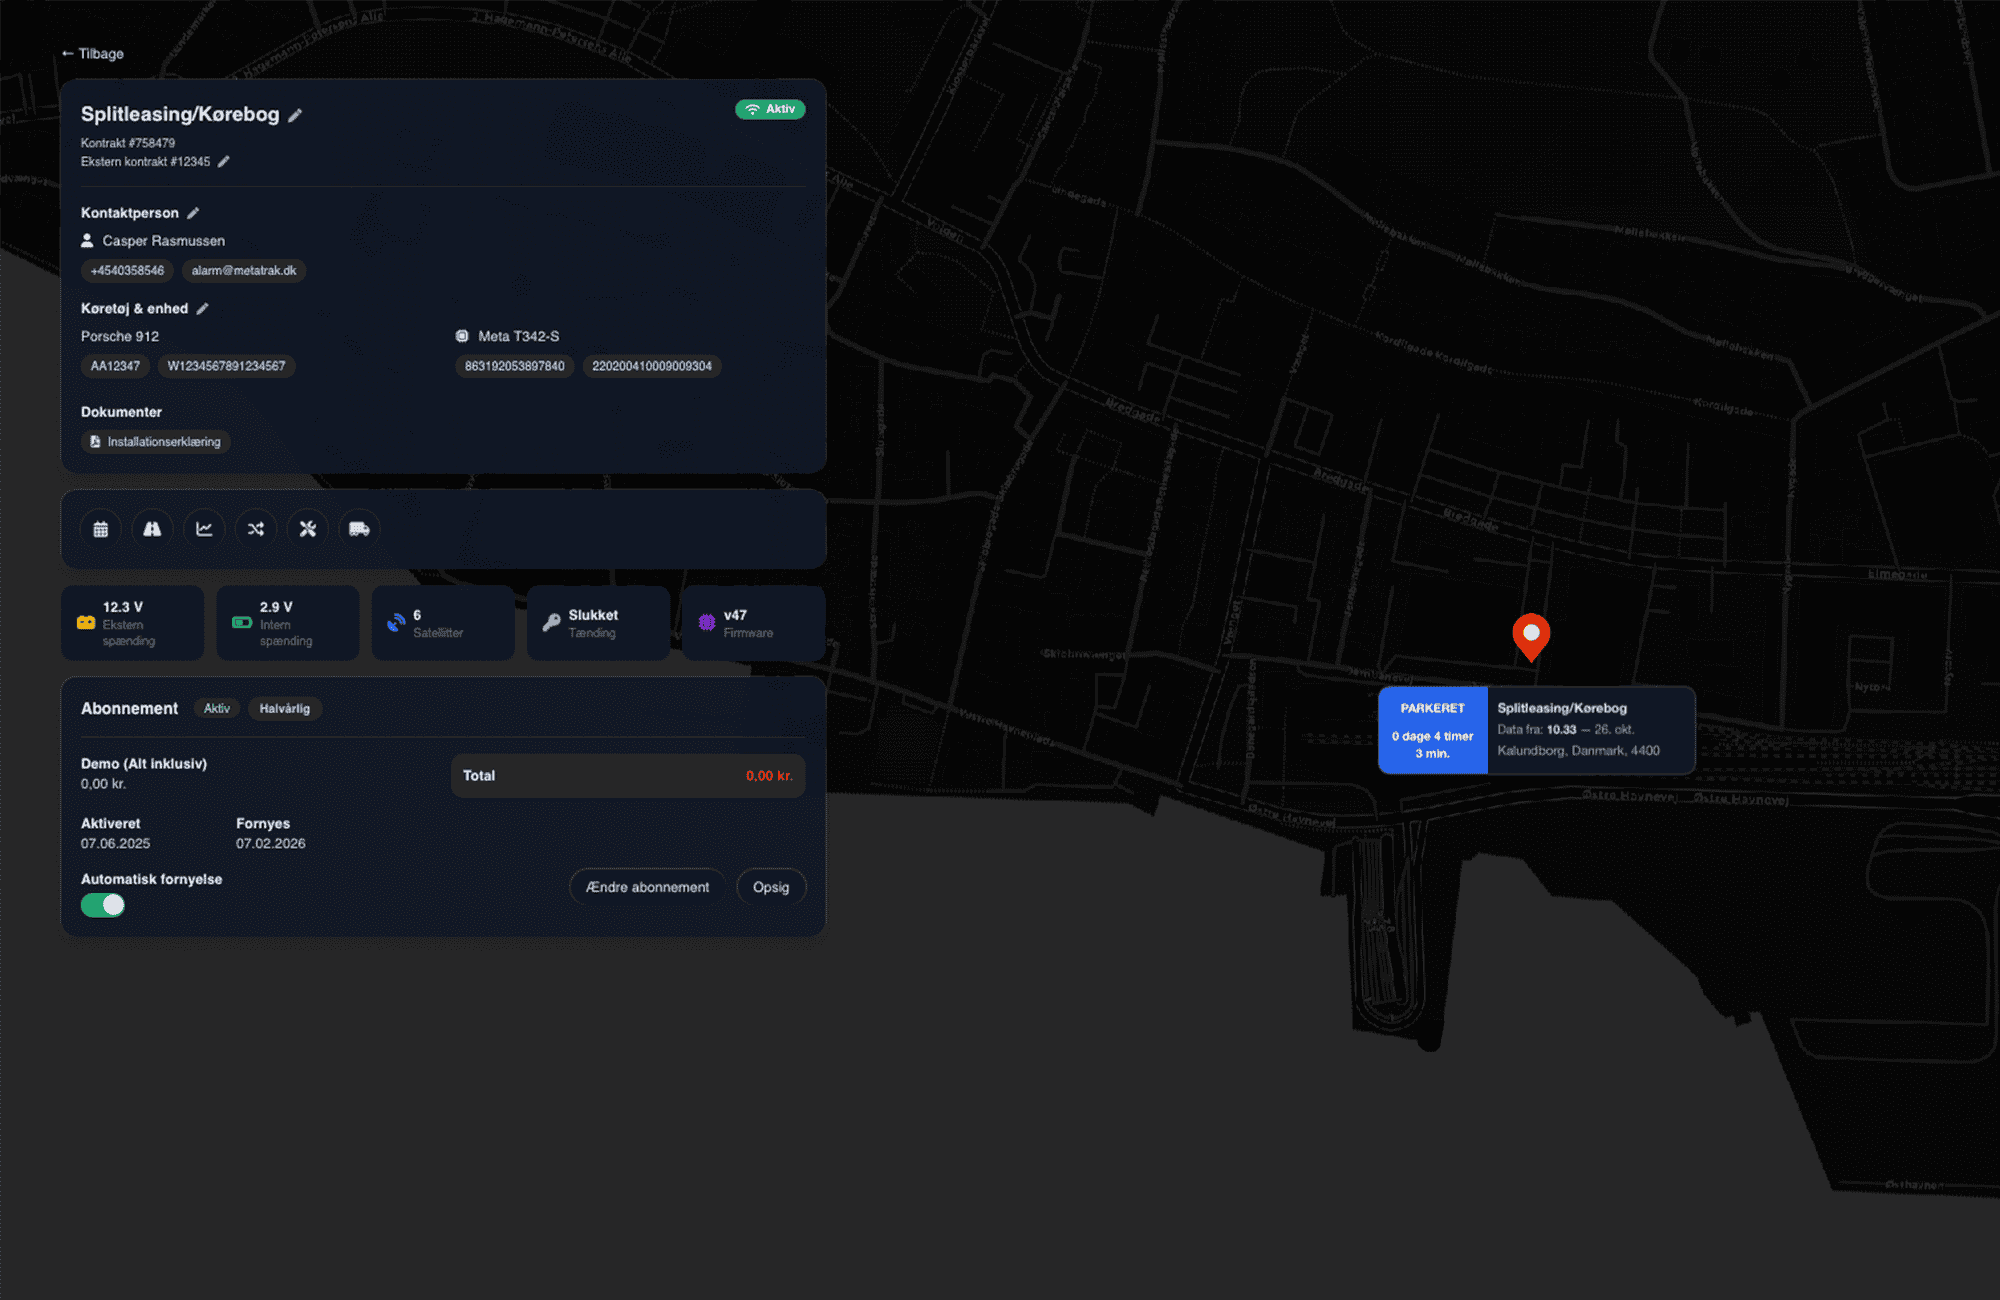The width and height of the screenshot is (2000, 1300).
Task: Open the line chart statistics icon
Action: tap(204, 529)
